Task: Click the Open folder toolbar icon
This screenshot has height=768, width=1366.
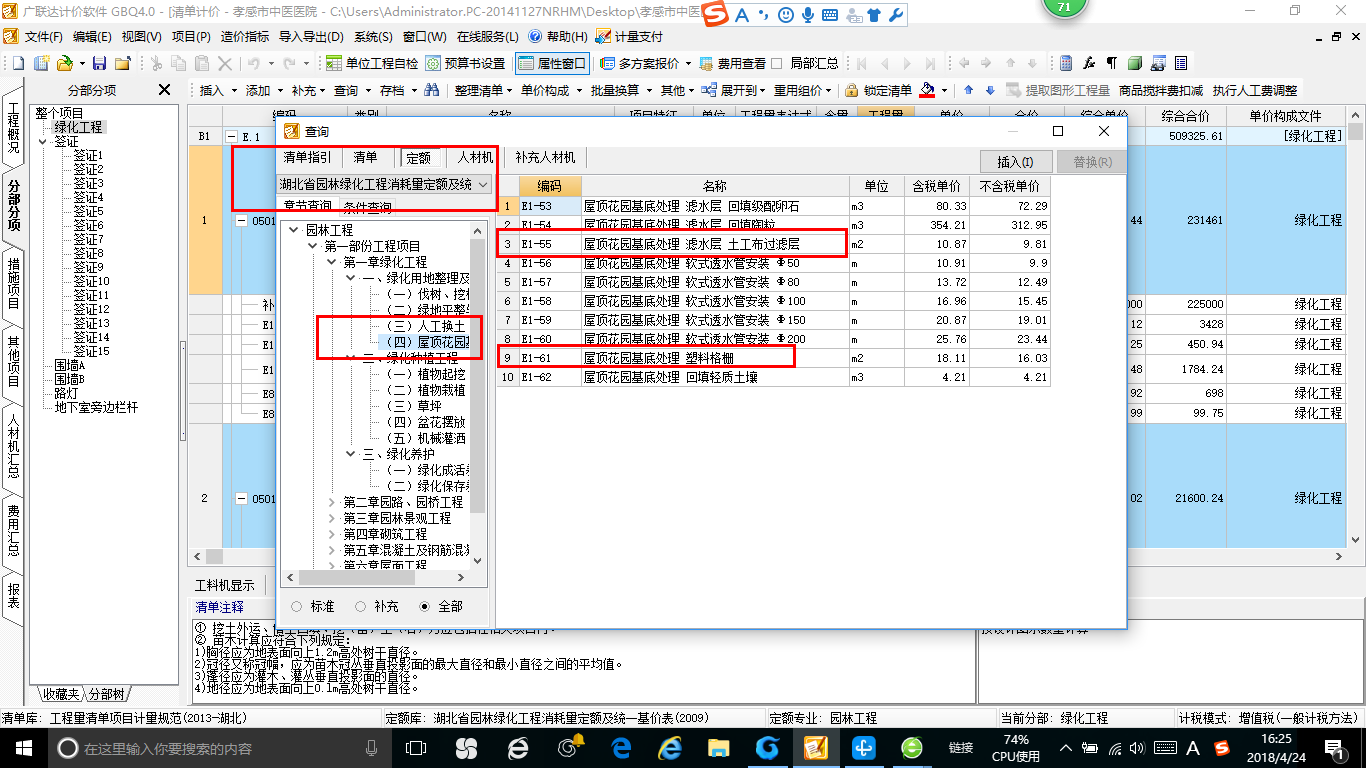Action: [x=64, y=63]
